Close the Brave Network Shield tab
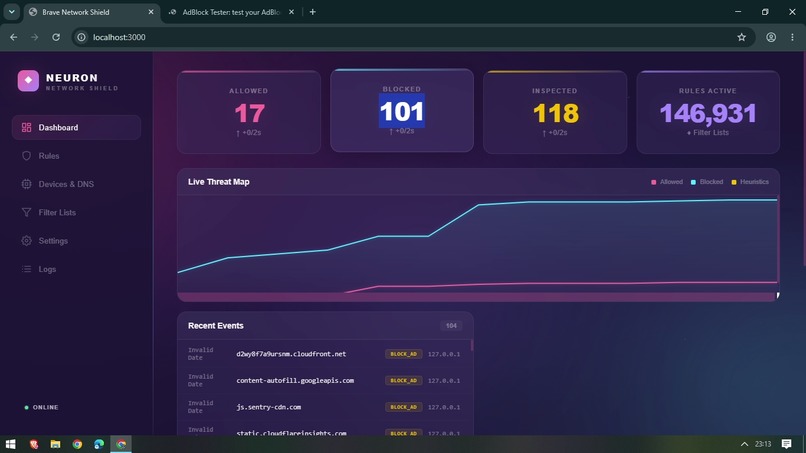The image size is (806, 453). pyautogui.click(x=151, y=12)
